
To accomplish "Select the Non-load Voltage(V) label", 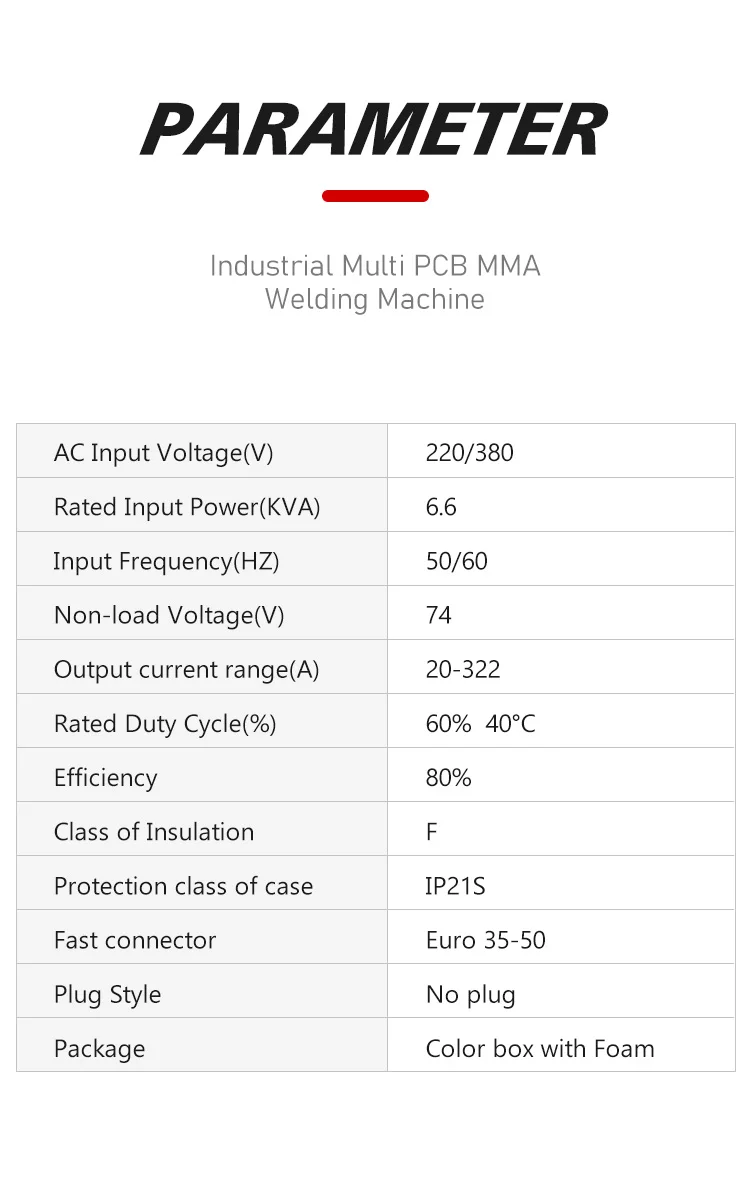I will pyautogui.click(x=169, y=615).
